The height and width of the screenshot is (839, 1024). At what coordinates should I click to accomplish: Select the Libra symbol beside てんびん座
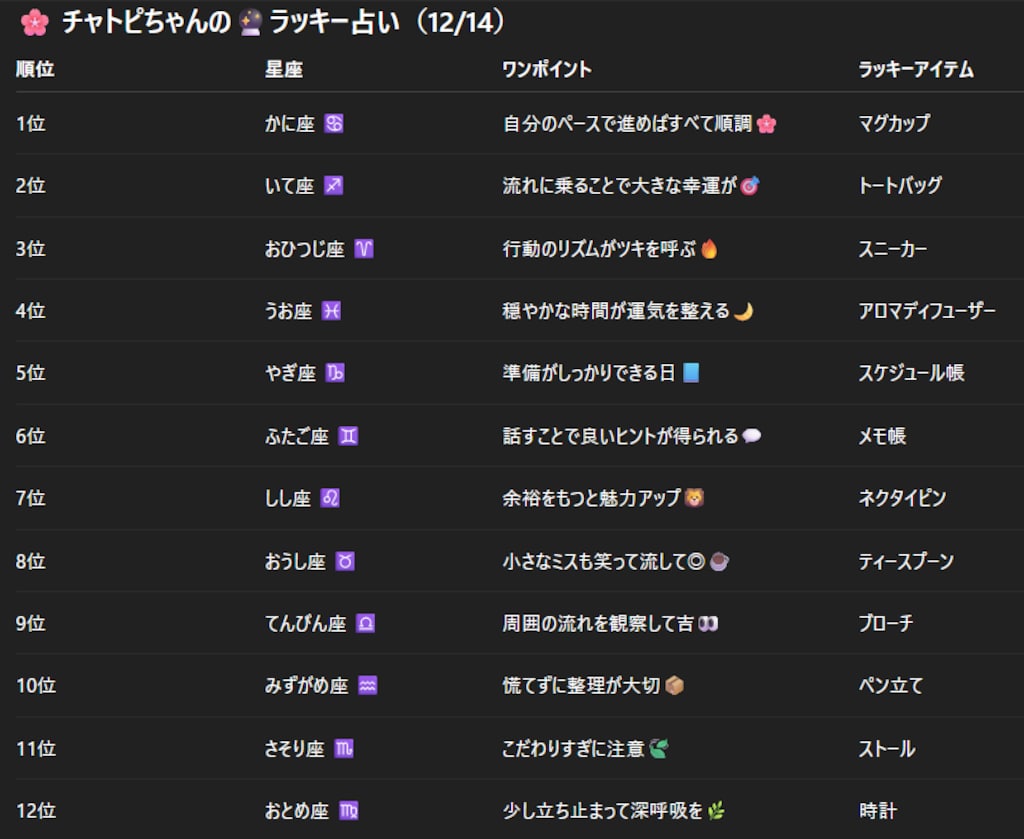366,623
